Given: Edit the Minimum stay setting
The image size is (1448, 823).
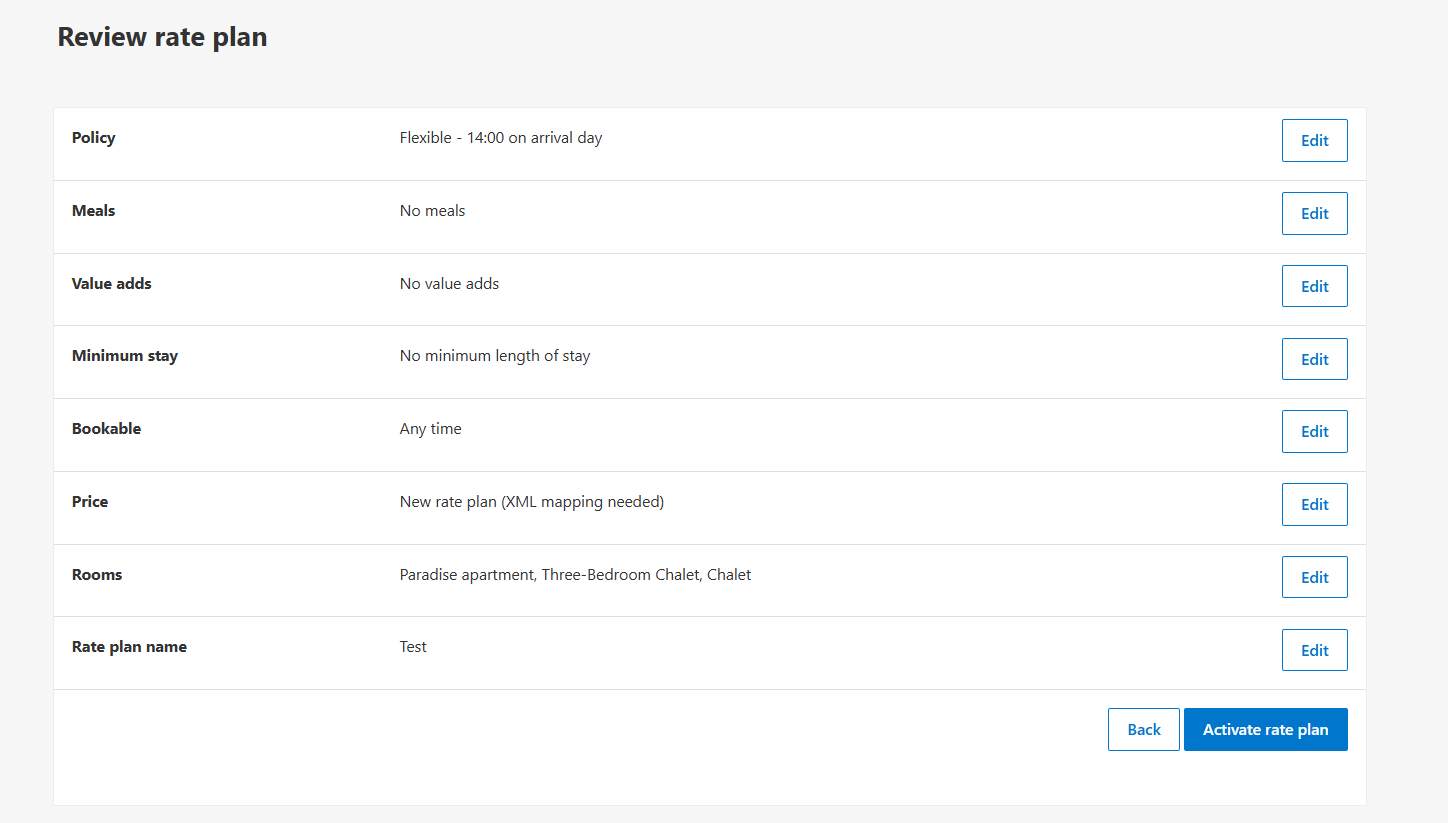Looking at the screenshot, I should click(1314, 359).
